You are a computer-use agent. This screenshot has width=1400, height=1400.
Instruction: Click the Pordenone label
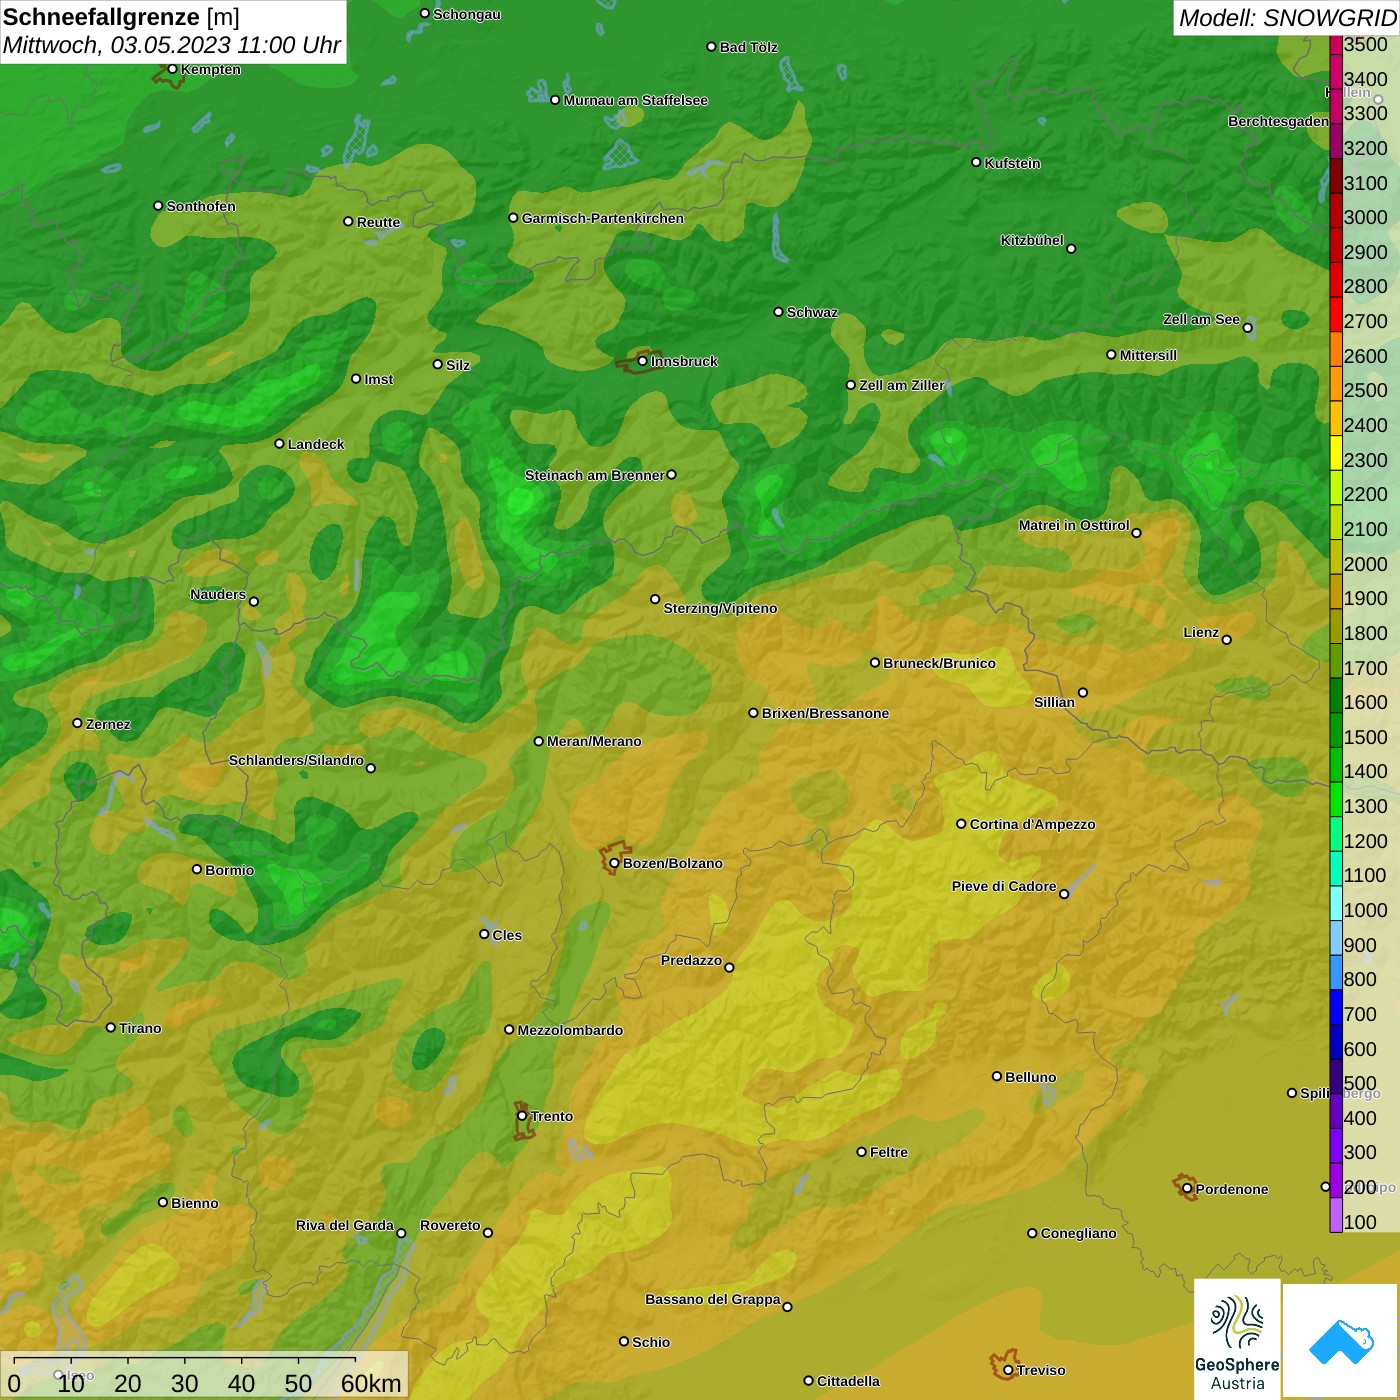tap(1232, 1189)
